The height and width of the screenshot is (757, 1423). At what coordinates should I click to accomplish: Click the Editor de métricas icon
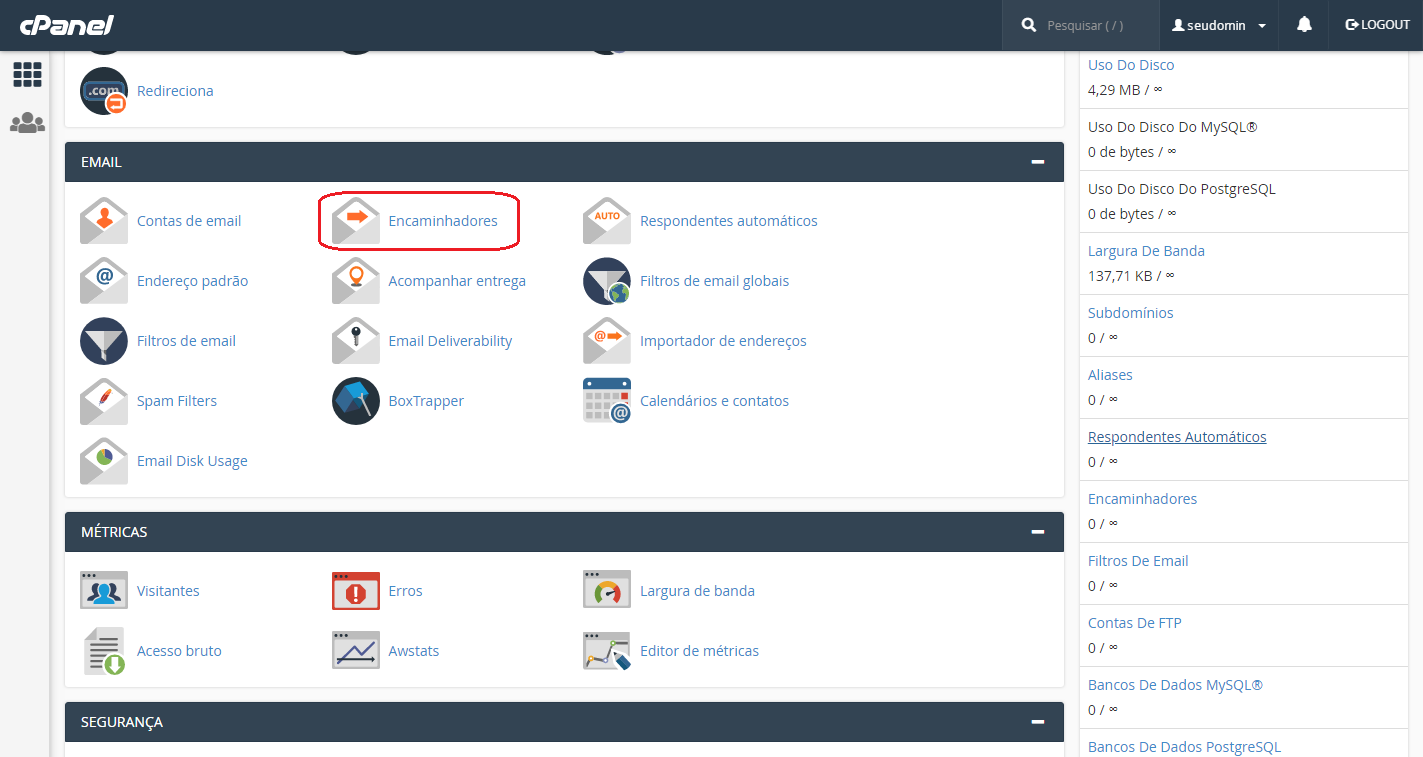607,651
